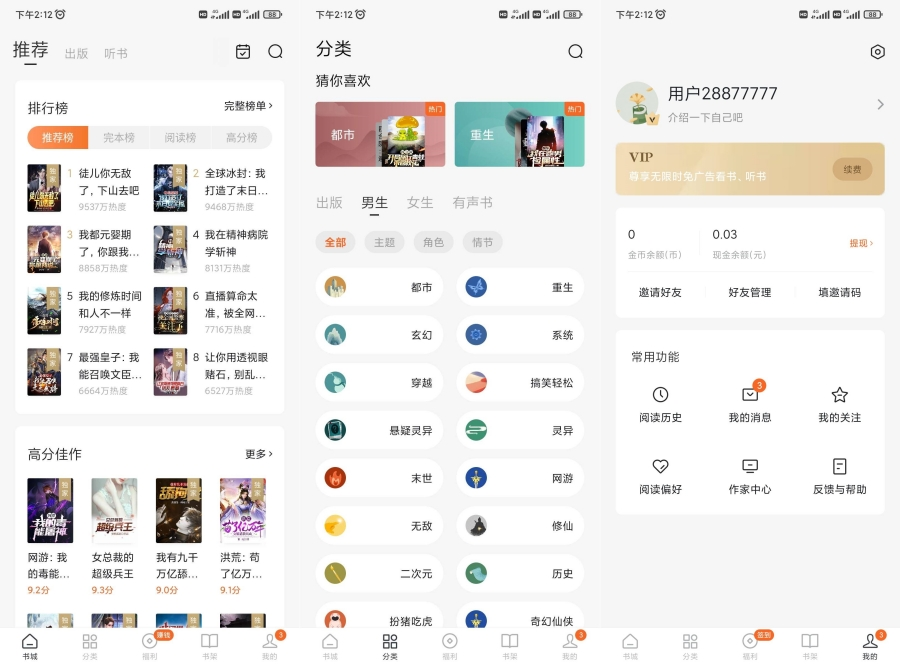The height and width of the screenshot is (666, 900).
Task: Switch to the 女生 category tab
Action: 420,203
